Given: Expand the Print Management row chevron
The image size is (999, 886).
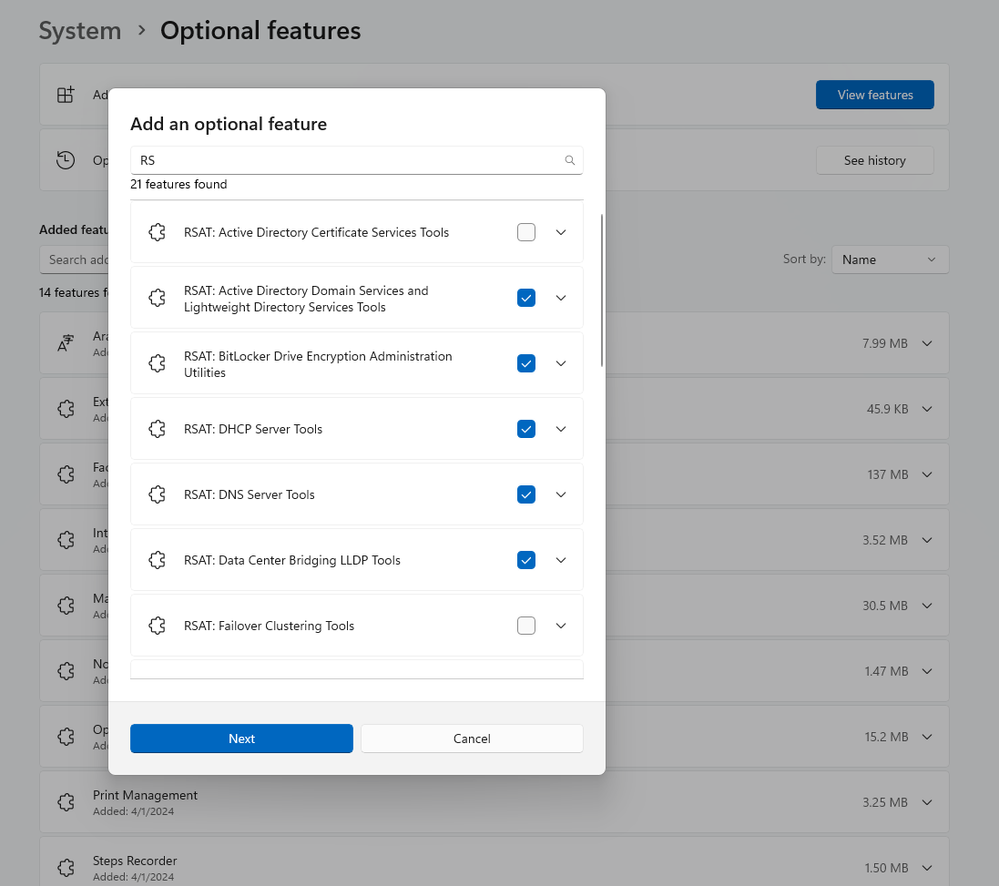Looking at the screenshot, I should point(927,803).
